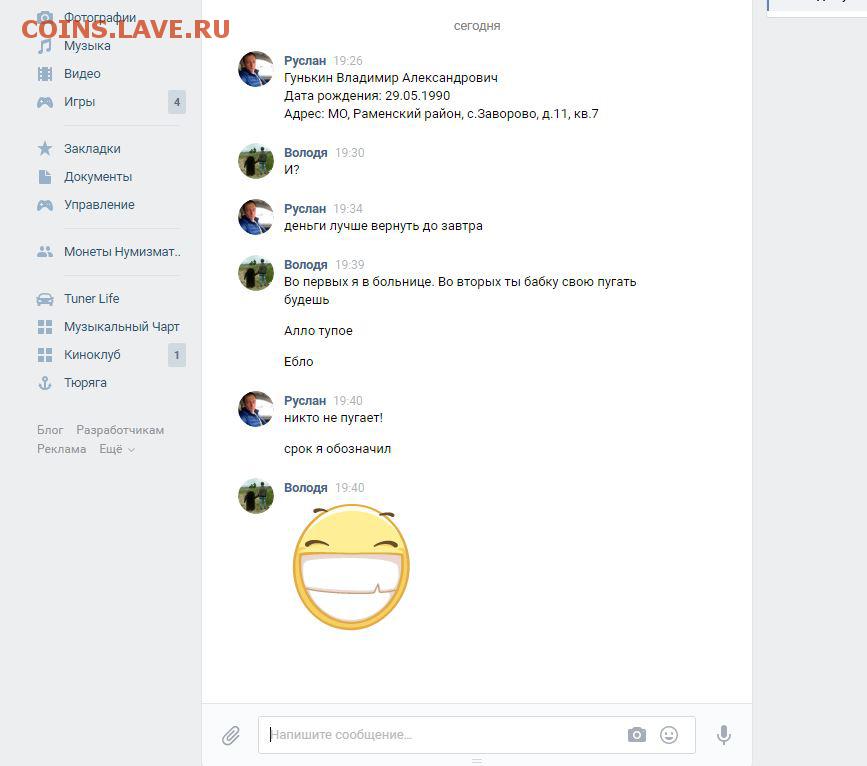Viewport: 867px width, 766px height.
Task: Click the 'Дата рождения: 29.05.1990' line
Action: [367, 96]
